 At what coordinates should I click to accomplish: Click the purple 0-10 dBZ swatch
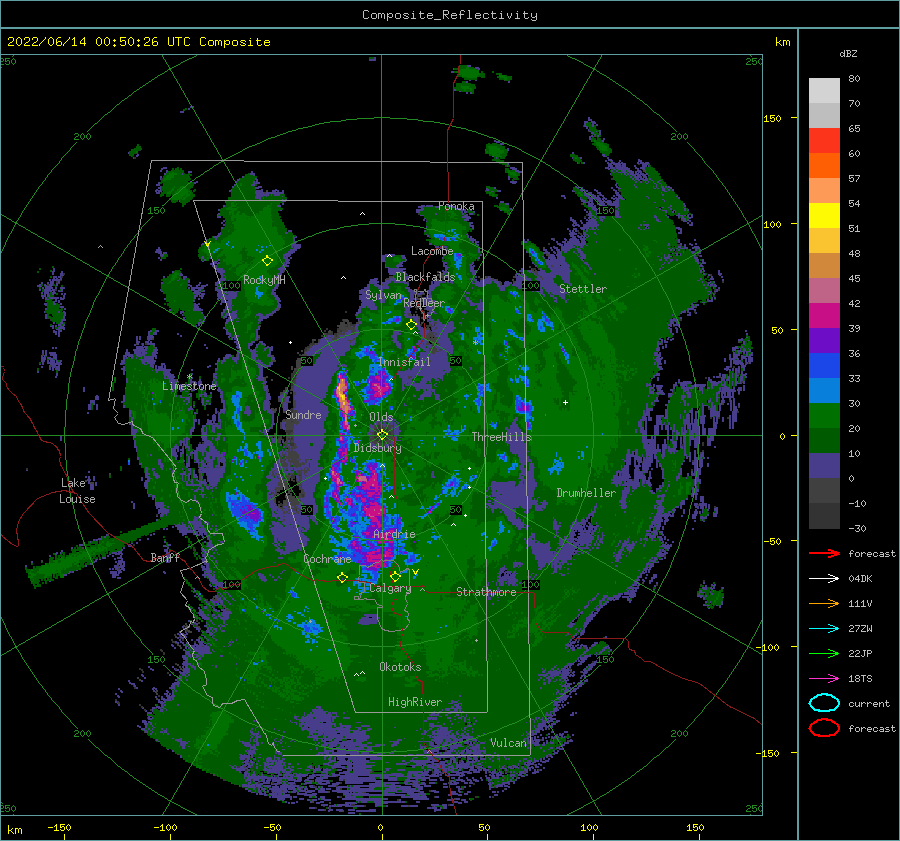[824, 466]
